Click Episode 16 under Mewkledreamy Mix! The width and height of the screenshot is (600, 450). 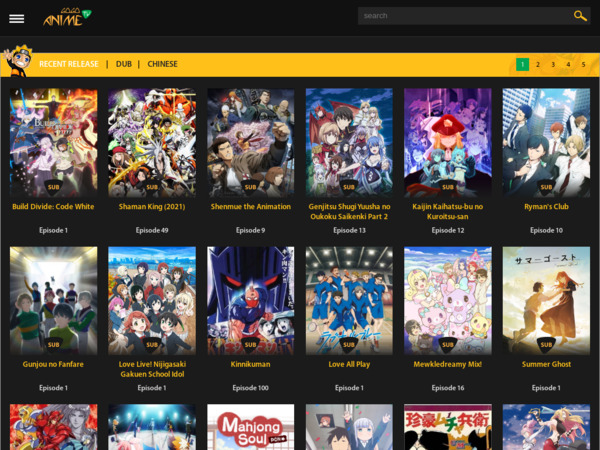click(x=448, y=388)
